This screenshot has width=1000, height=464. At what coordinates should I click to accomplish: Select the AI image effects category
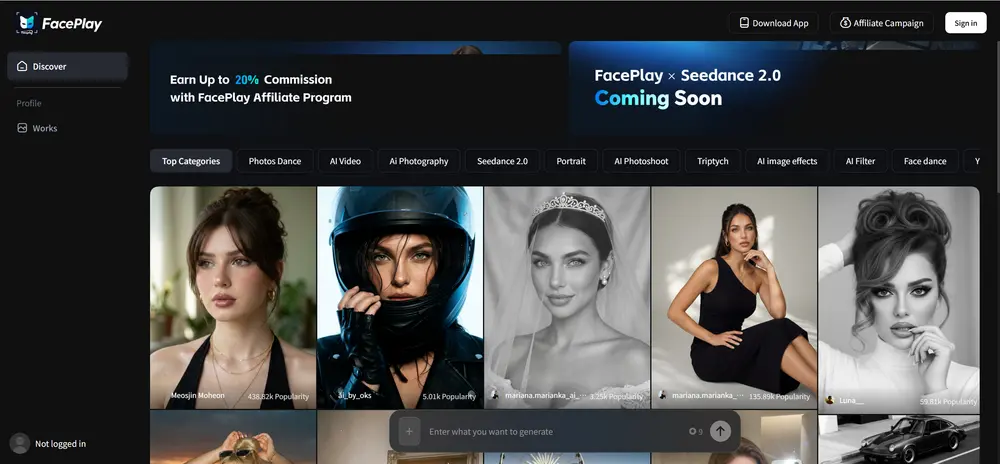point(787,161)
